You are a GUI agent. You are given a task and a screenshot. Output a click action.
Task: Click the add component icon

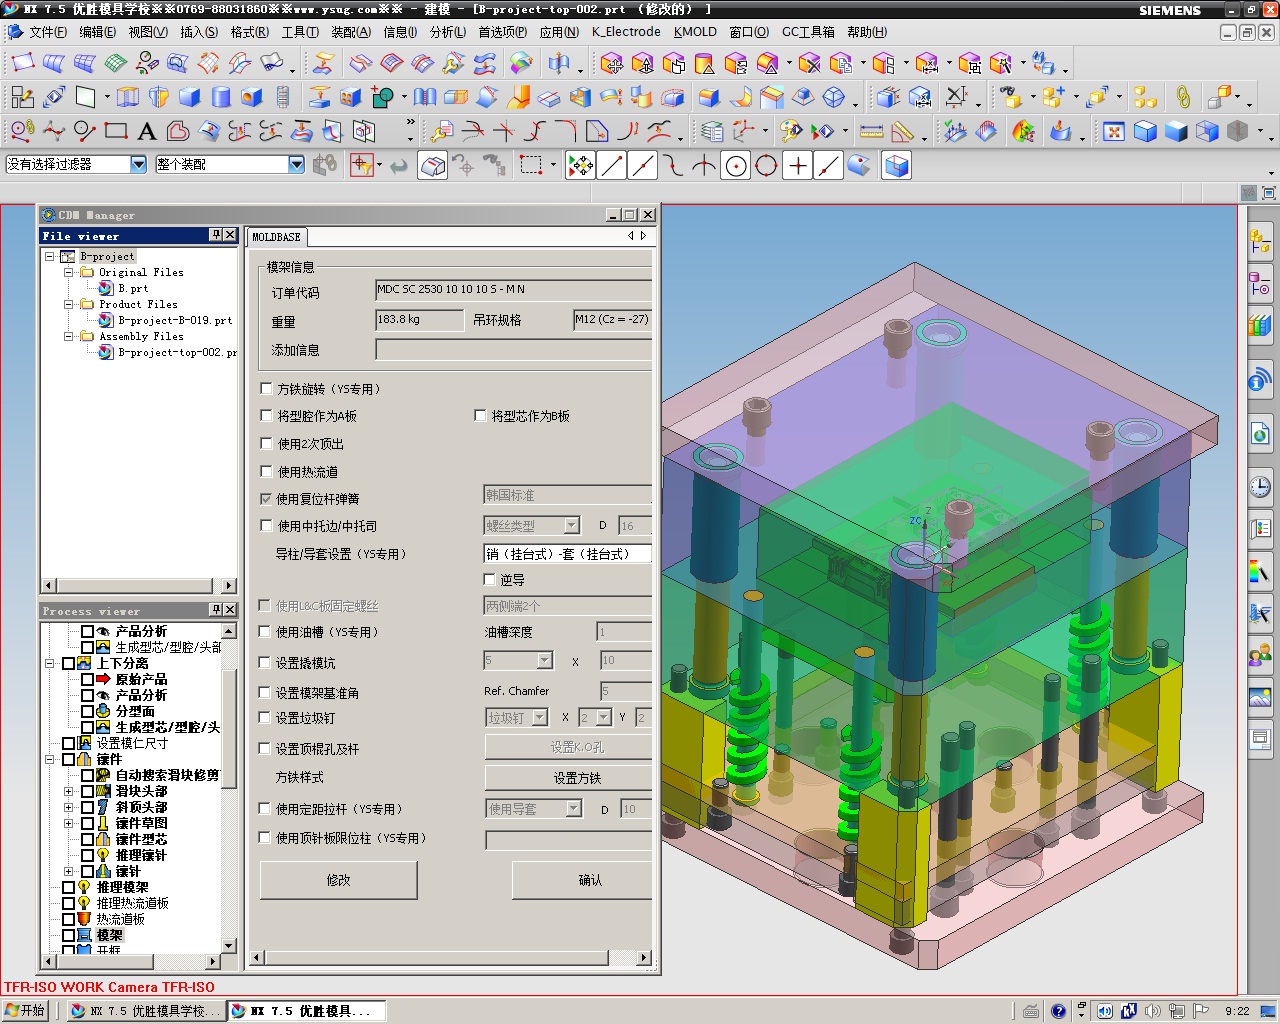(1053, 97)
